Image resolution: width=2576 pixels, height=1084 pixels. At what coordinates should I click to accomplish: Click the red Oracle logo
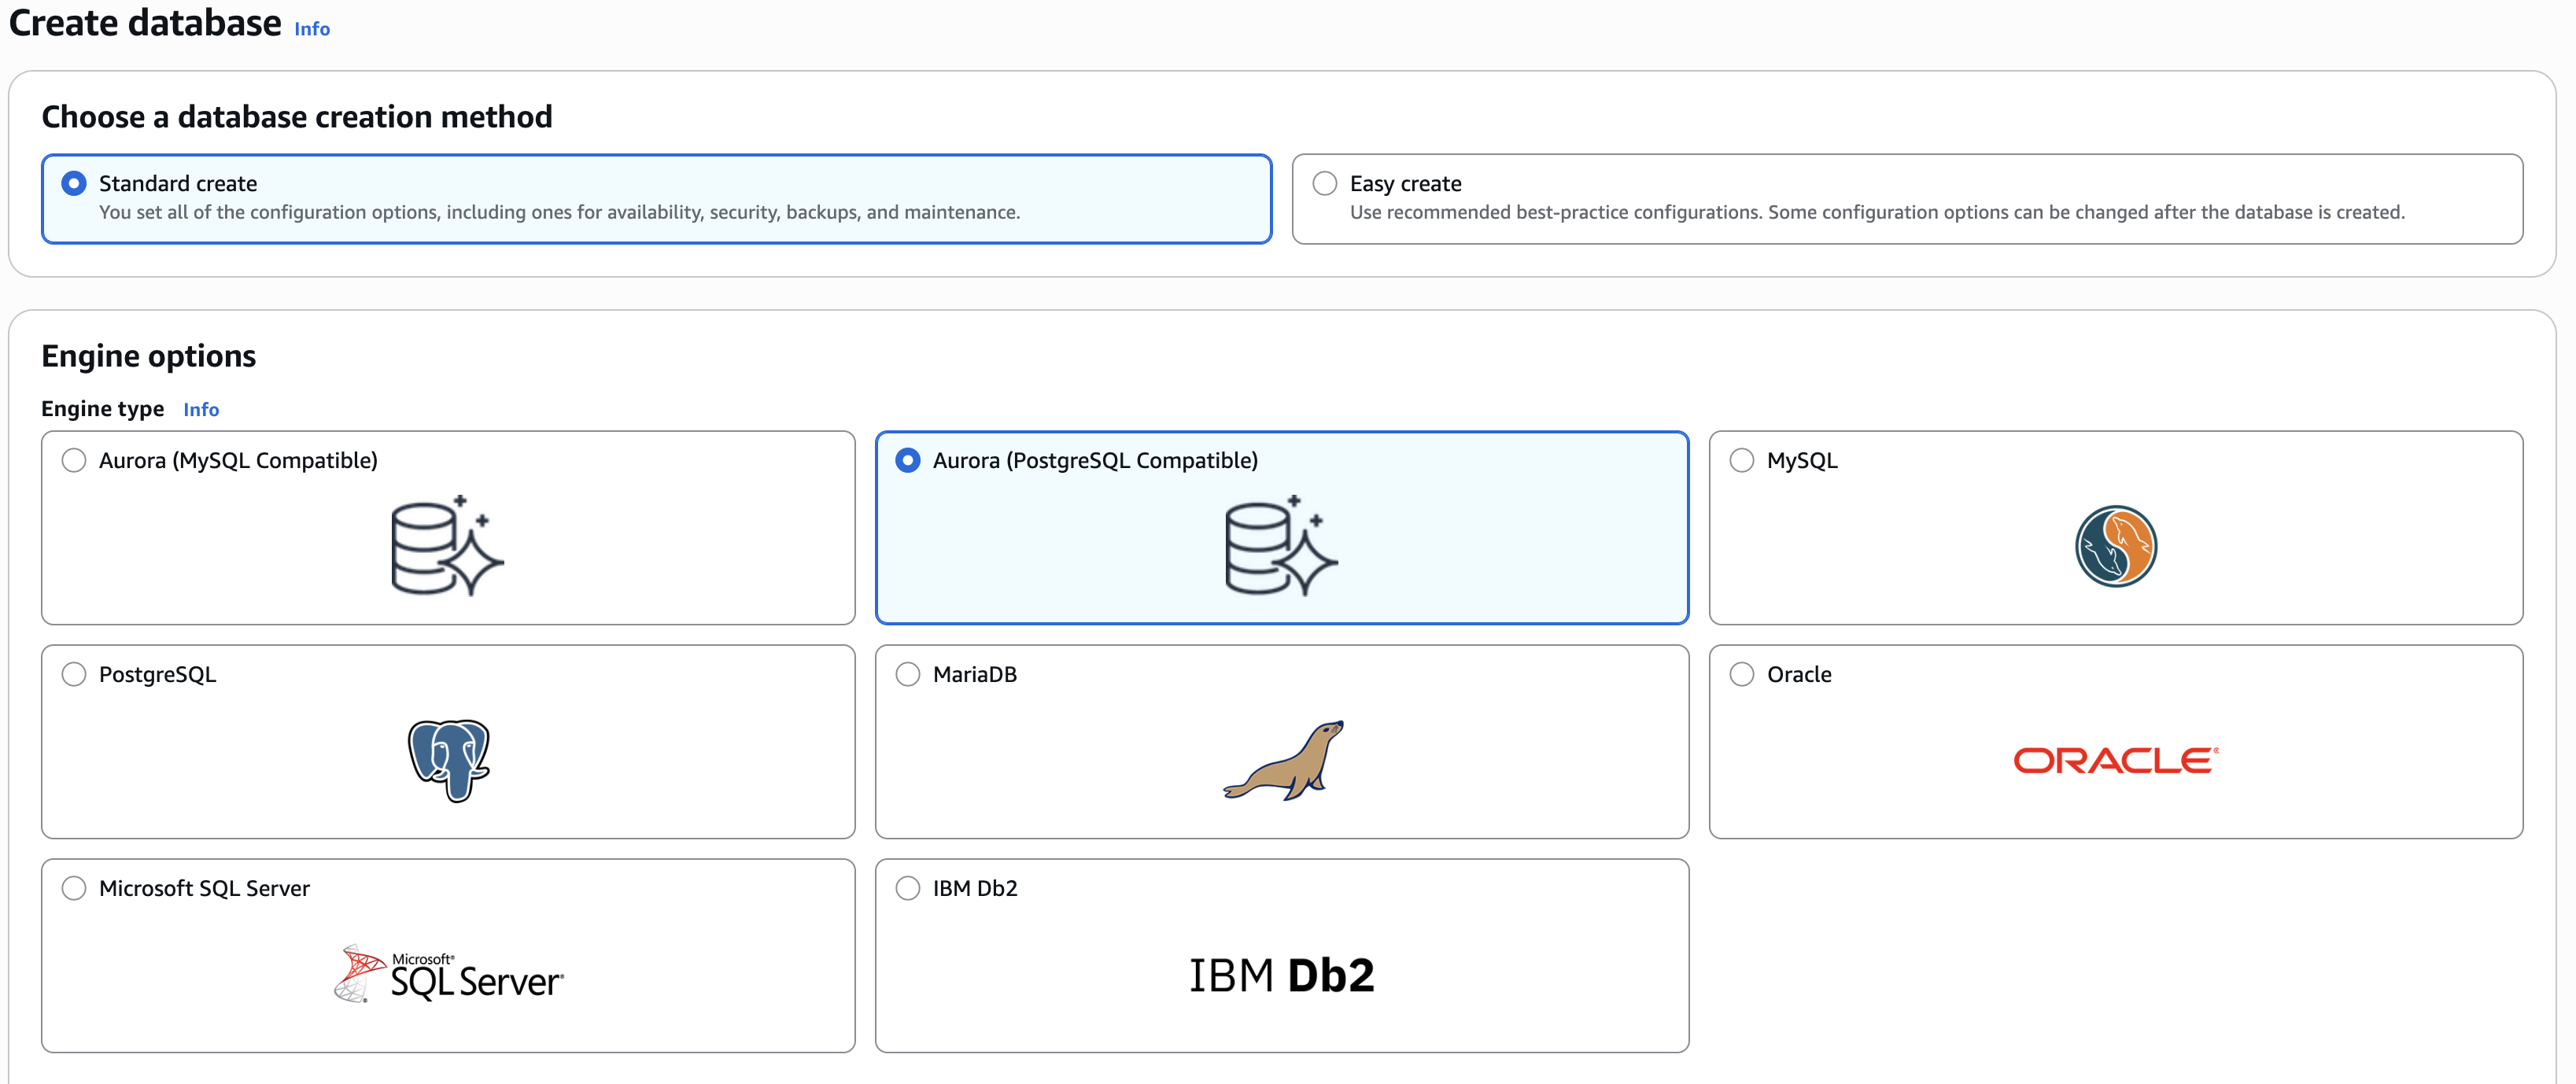2115,761
